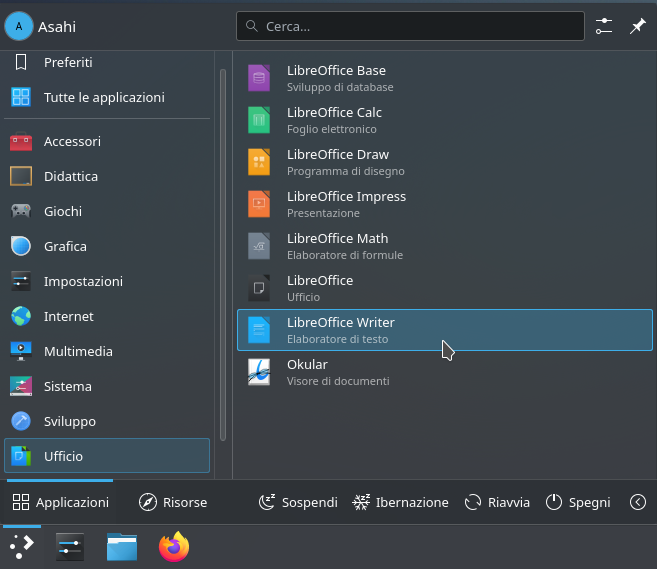Click the category list scrollbar

click(223, 250)
